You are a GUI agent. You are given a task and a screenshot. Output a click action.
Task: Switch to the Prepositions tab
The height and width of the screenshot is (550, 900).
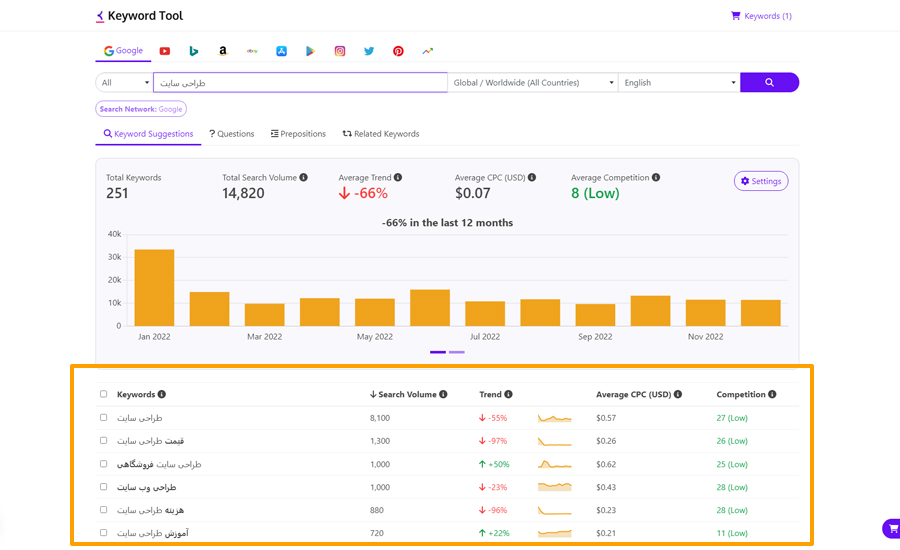click(298, 134)
